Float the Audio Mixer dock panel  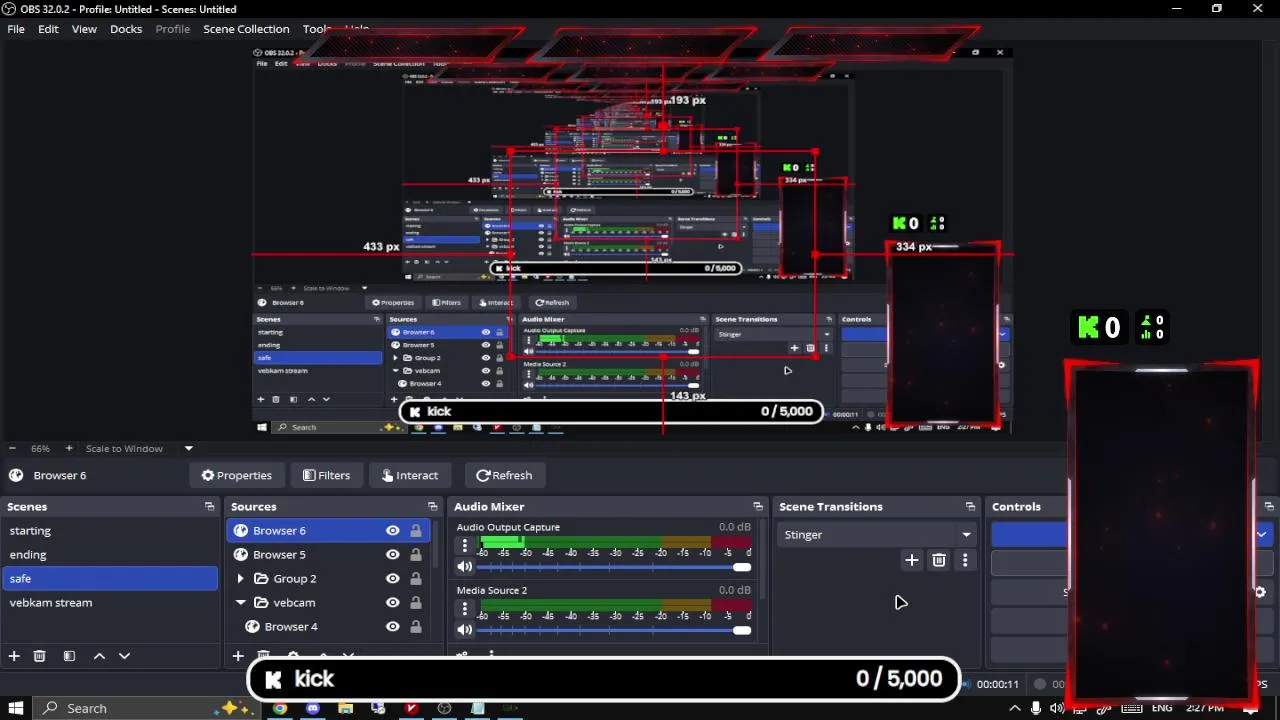click(x=758, y=507)
